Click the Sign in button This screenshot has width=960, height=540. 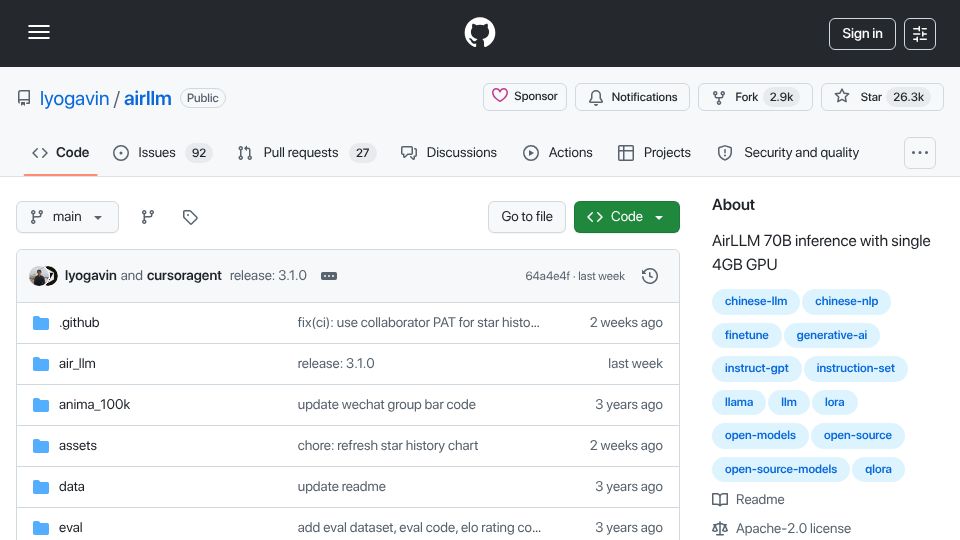click(862, 34)
